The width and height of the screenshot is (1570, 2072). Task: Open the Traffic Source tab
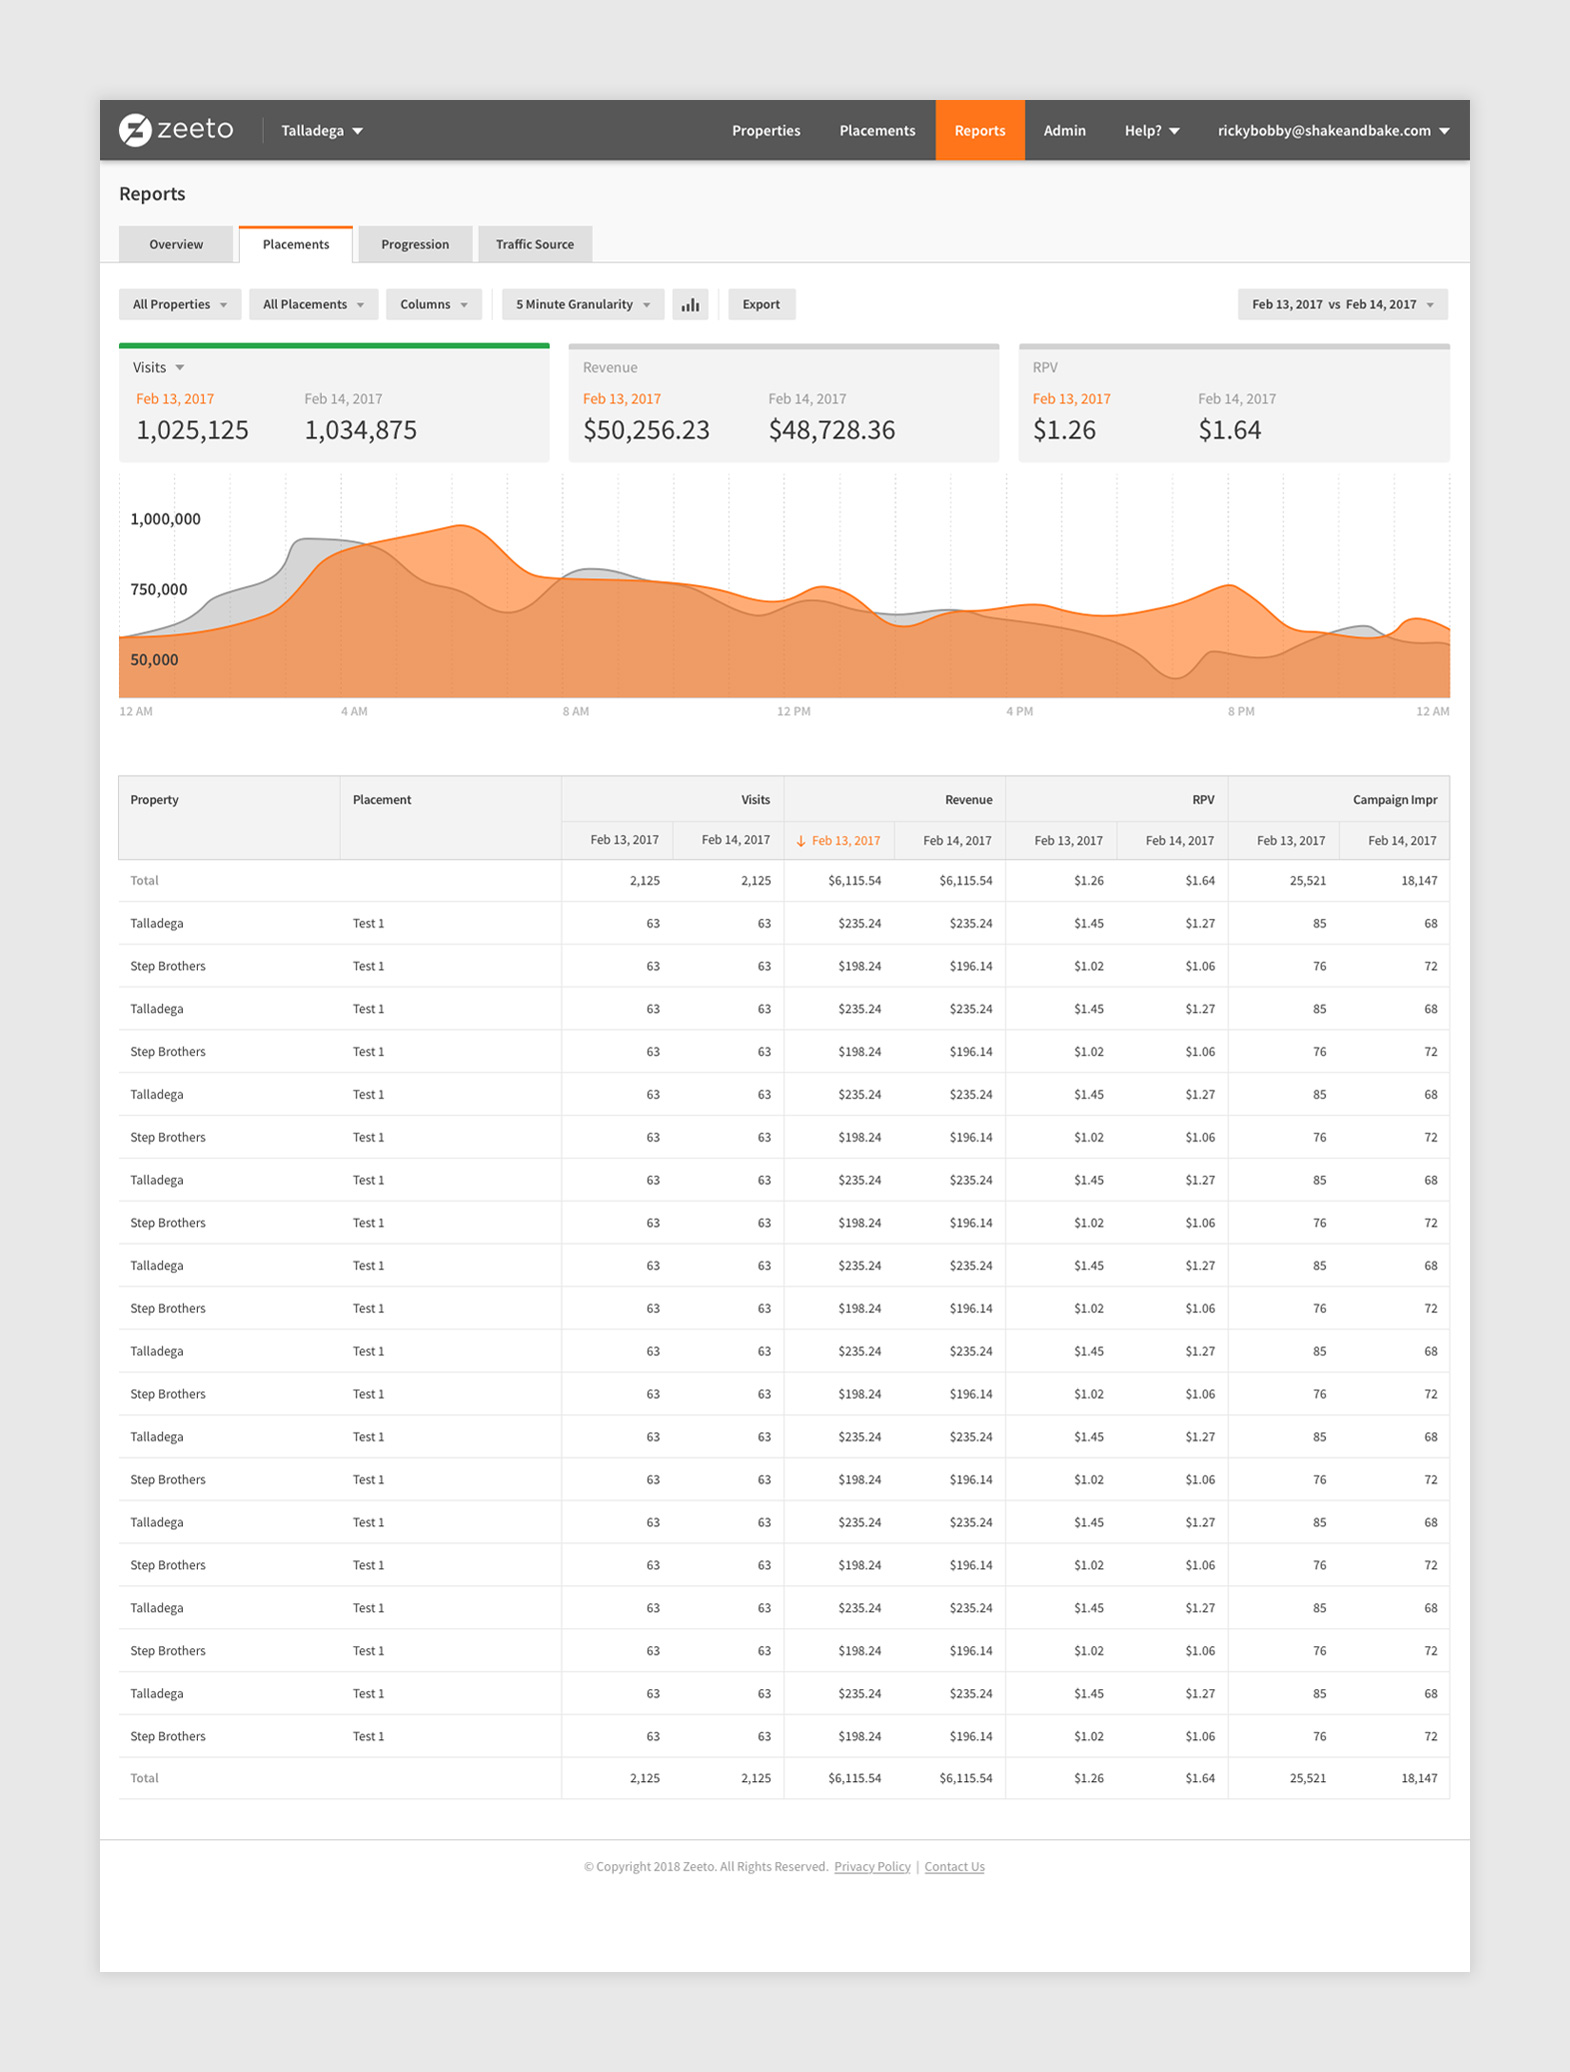(x=535, y=244)
